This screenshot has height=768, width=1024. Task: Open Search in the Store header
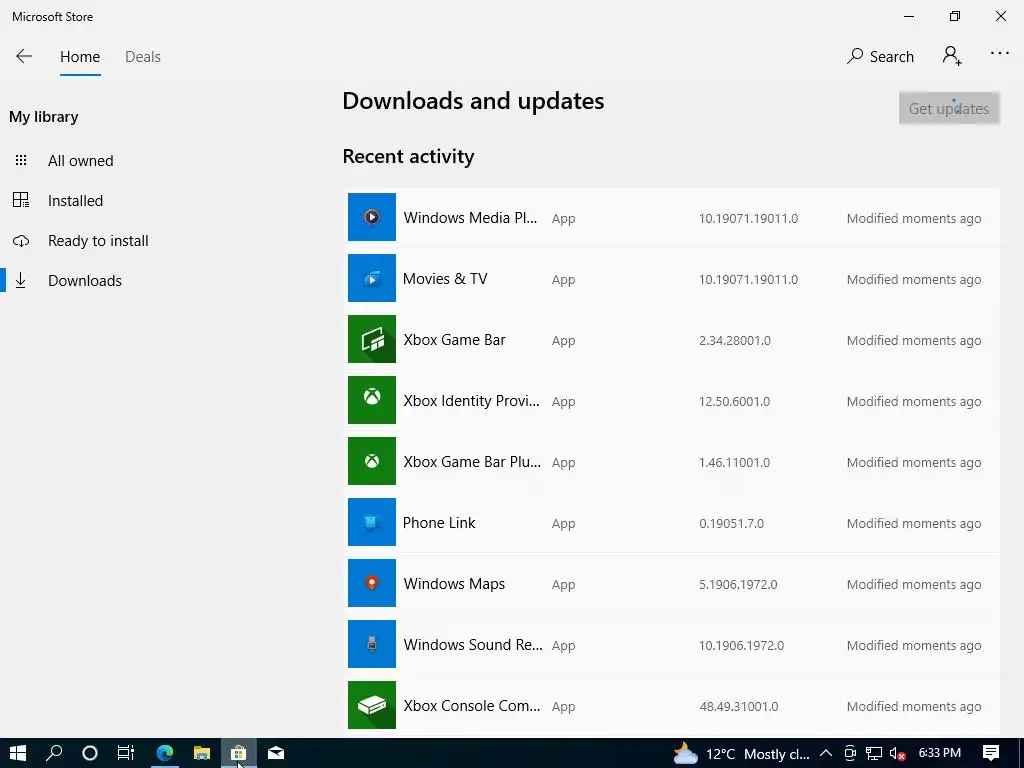tap(880, 57)
